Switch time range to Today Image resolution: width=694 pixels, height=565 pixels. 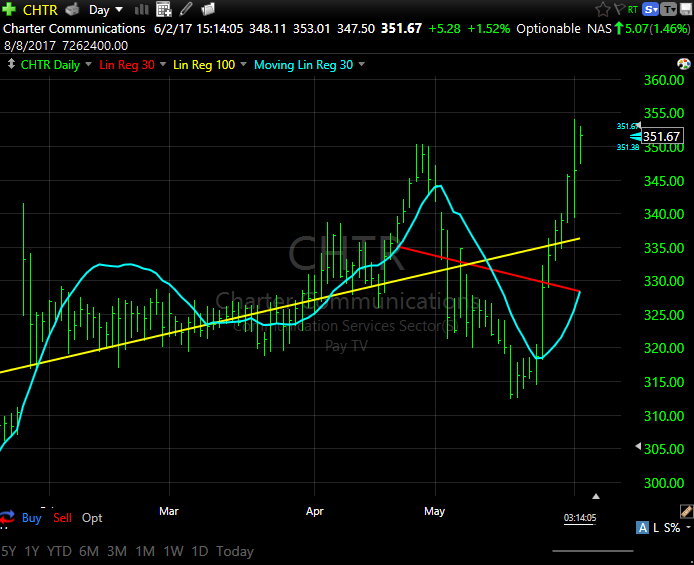[x=235, y=551]
